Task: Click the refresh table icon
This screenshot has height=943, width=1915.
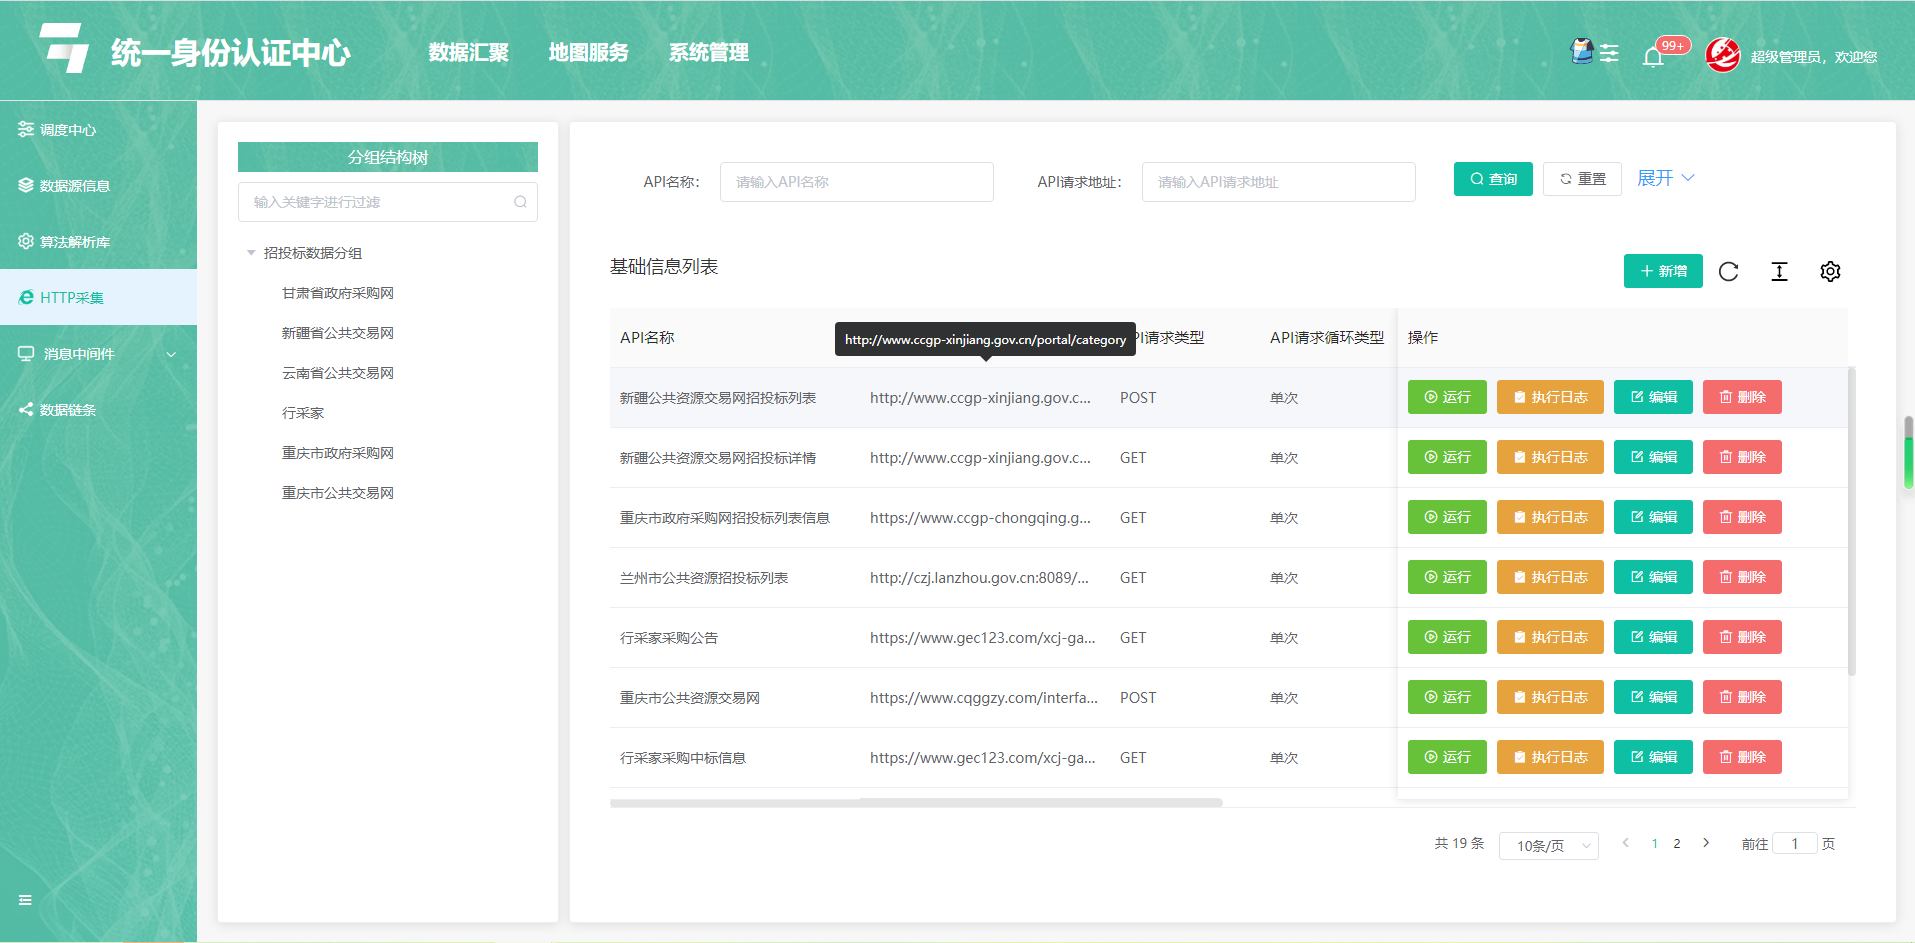Action: click(x=1728, y=271)
